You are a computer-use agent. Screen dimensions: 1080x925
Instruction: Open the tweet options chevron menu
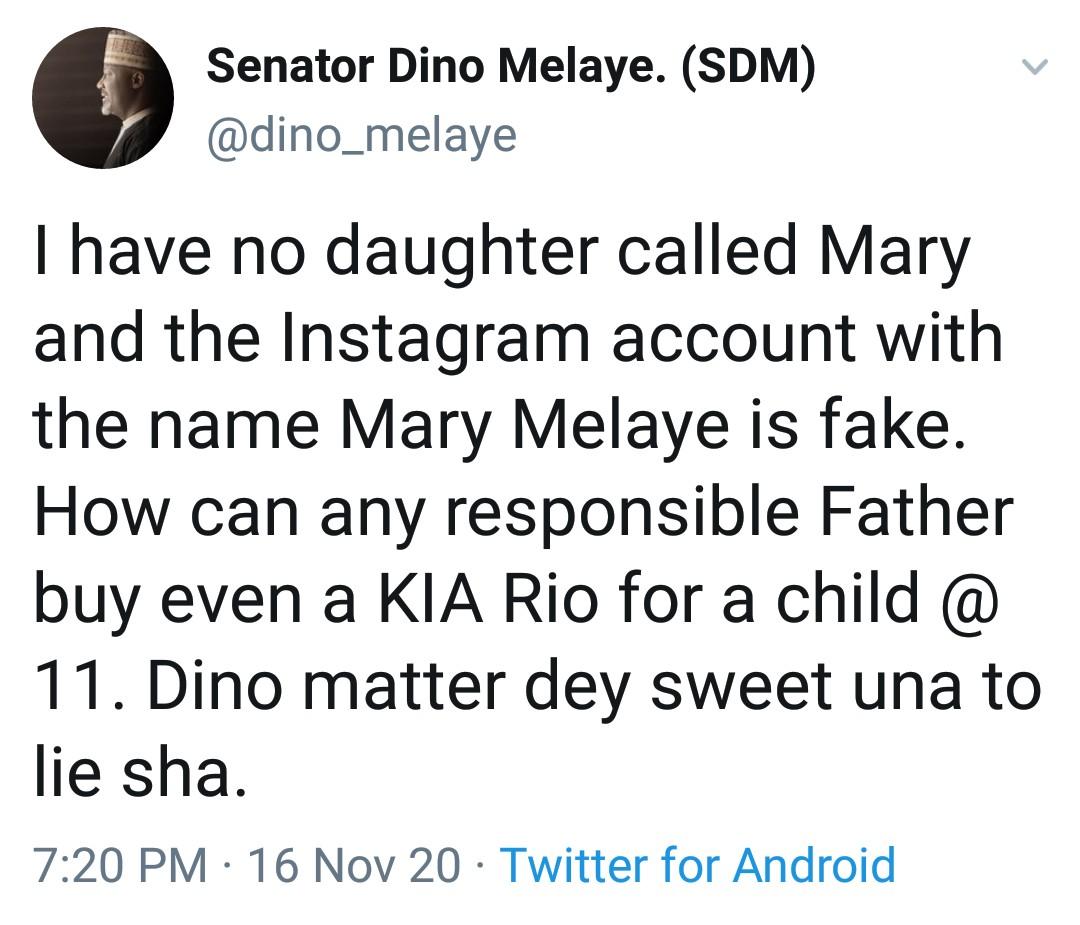(x=1034, y=68)
